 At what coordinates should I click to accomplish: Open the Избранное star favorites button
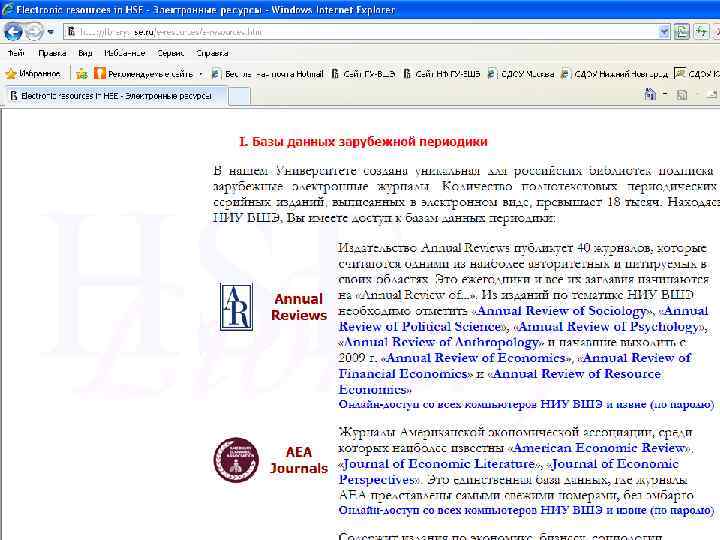click(x=33, y=73)
